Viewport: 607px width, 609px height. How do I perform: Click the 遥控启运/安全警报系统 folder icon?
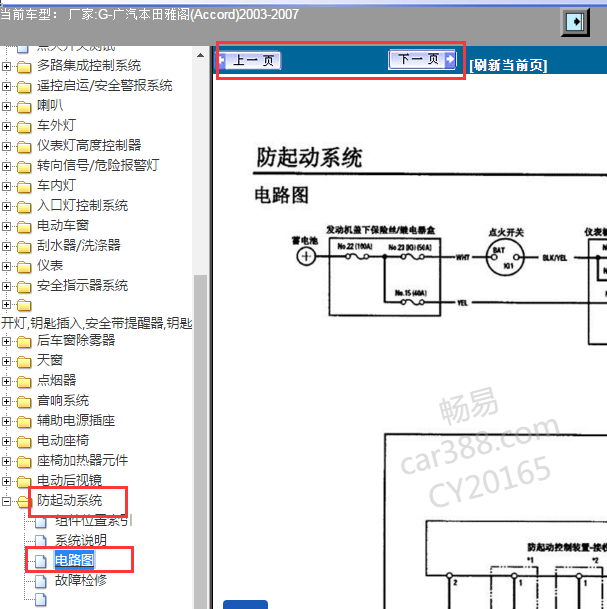pos(24,87)
